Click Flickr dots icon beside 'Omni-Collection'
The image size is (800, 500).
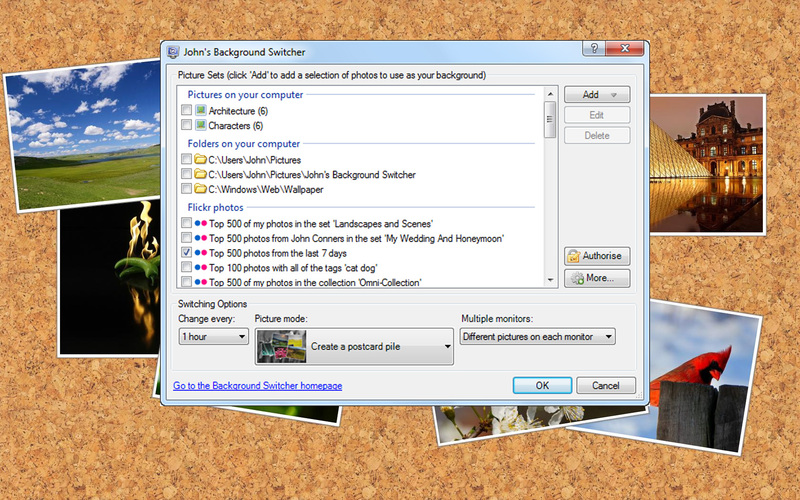coord(201,282)
